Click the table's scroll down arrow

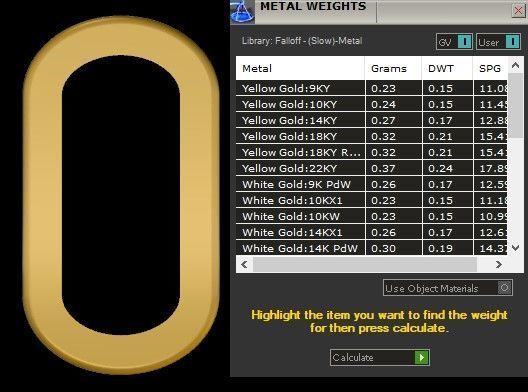tap(515, 248)
